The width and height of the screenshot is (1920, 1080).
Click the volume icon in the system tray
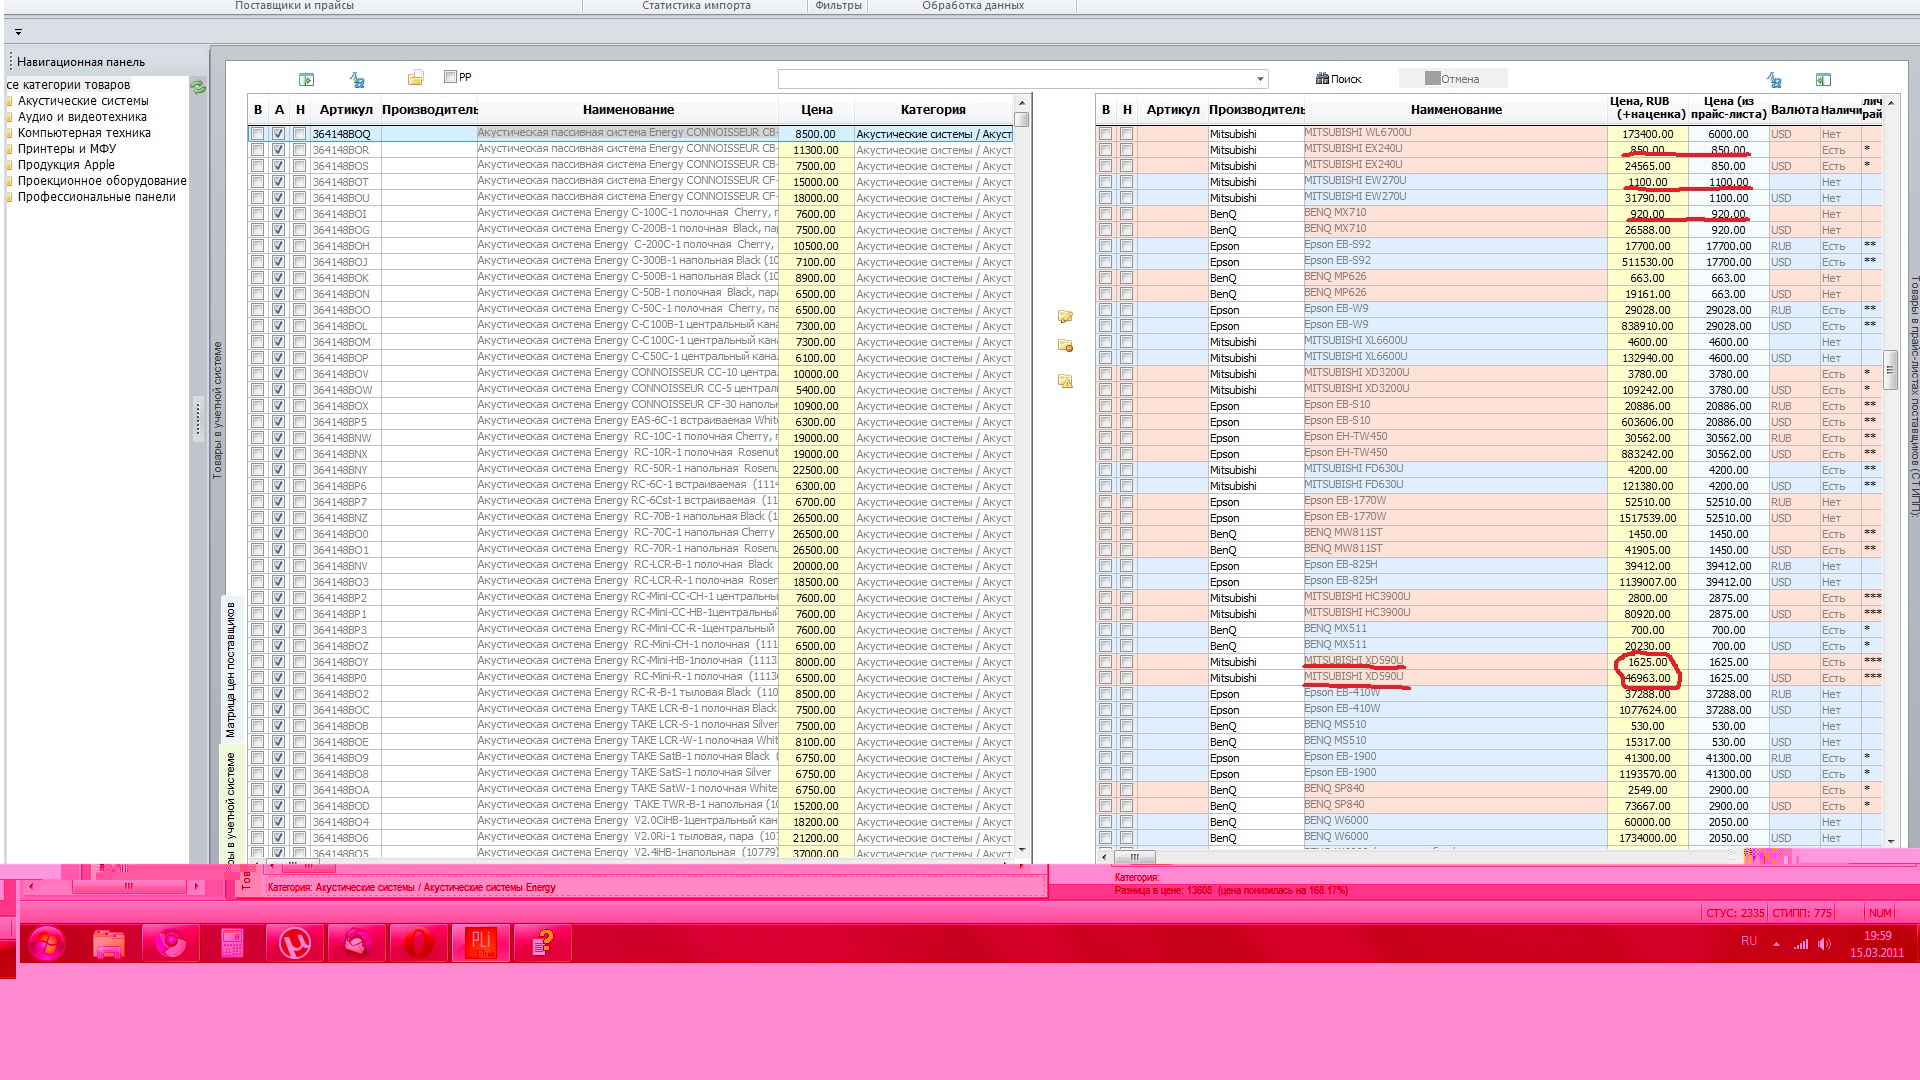click(1825, 944)
